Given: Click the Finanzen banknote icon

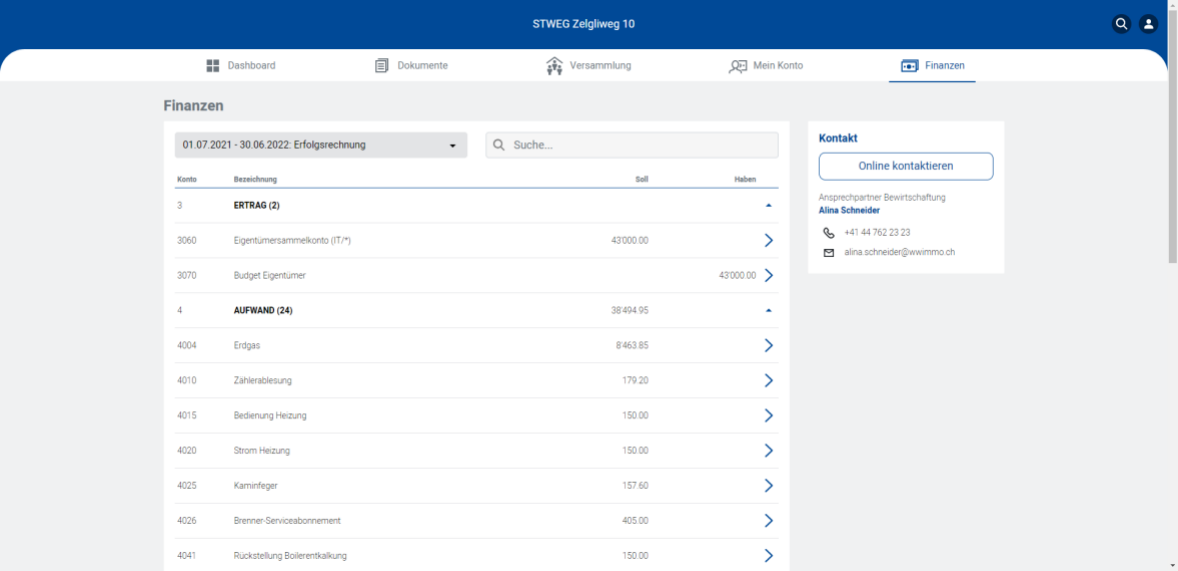Looking at the screenshot, I should coord(909,65).
